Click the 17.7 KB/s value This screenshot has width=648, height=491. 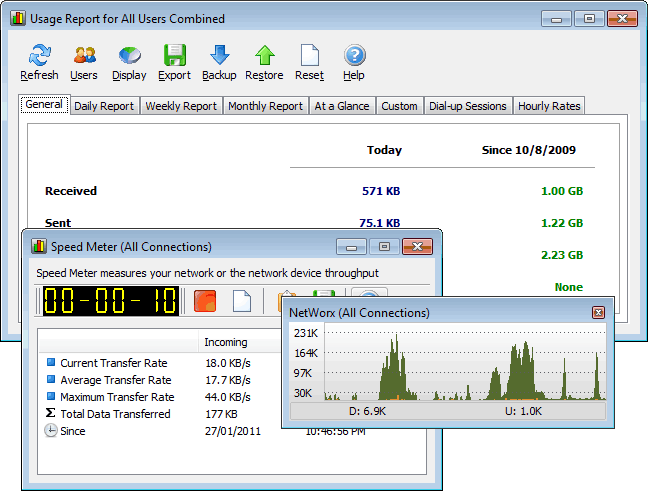228,380
